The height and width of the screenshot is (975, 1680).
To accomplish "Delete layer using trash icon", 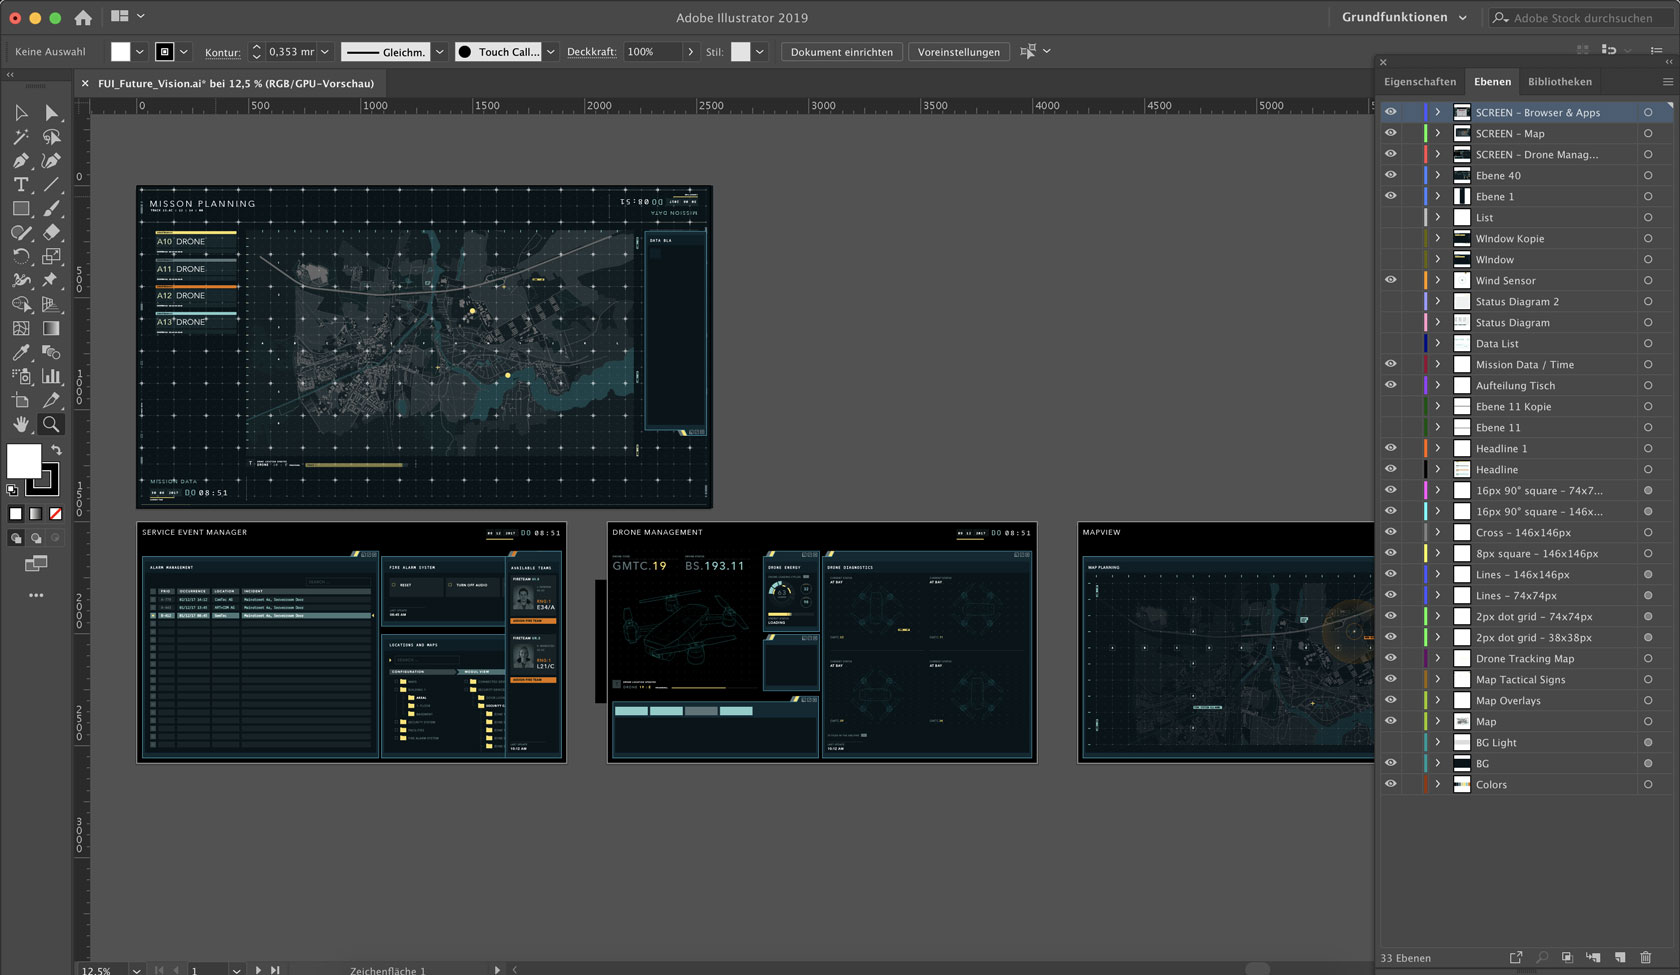I will click(1646, 958).
